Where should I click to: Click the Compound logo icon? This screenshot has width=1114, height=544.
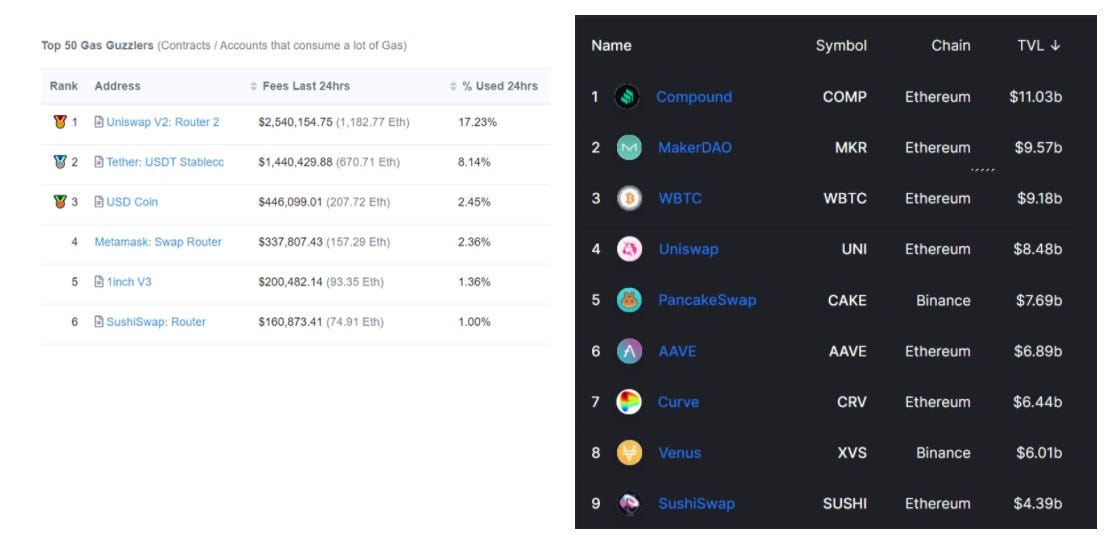[627, 97]
